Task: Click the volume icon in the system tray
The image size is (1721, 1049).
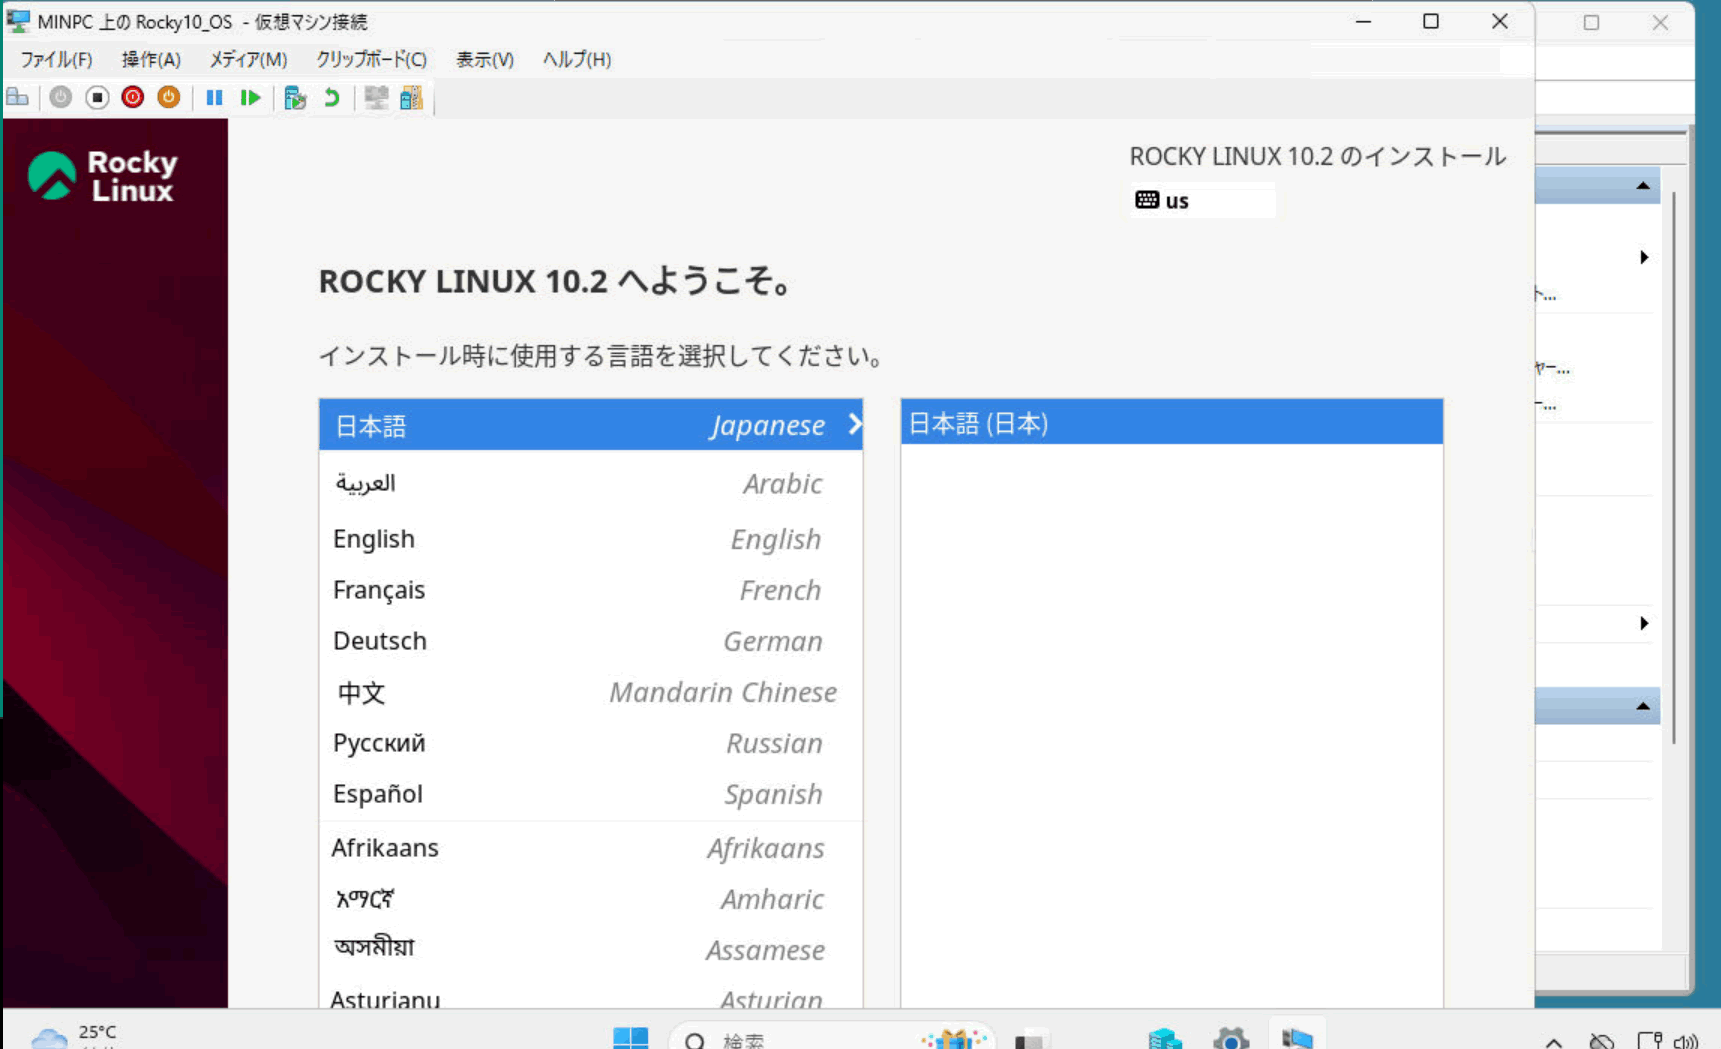Action: click(x=1686, y=1041)
